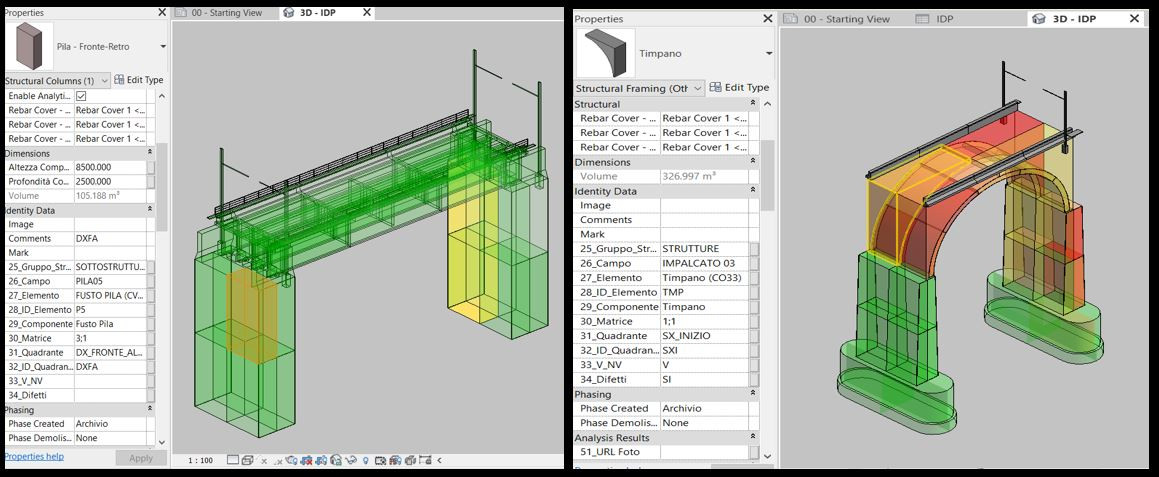Toggle the 34_Difetti checkbox in right panel
Screen dimensions: 1159x477
click(755, 380)
